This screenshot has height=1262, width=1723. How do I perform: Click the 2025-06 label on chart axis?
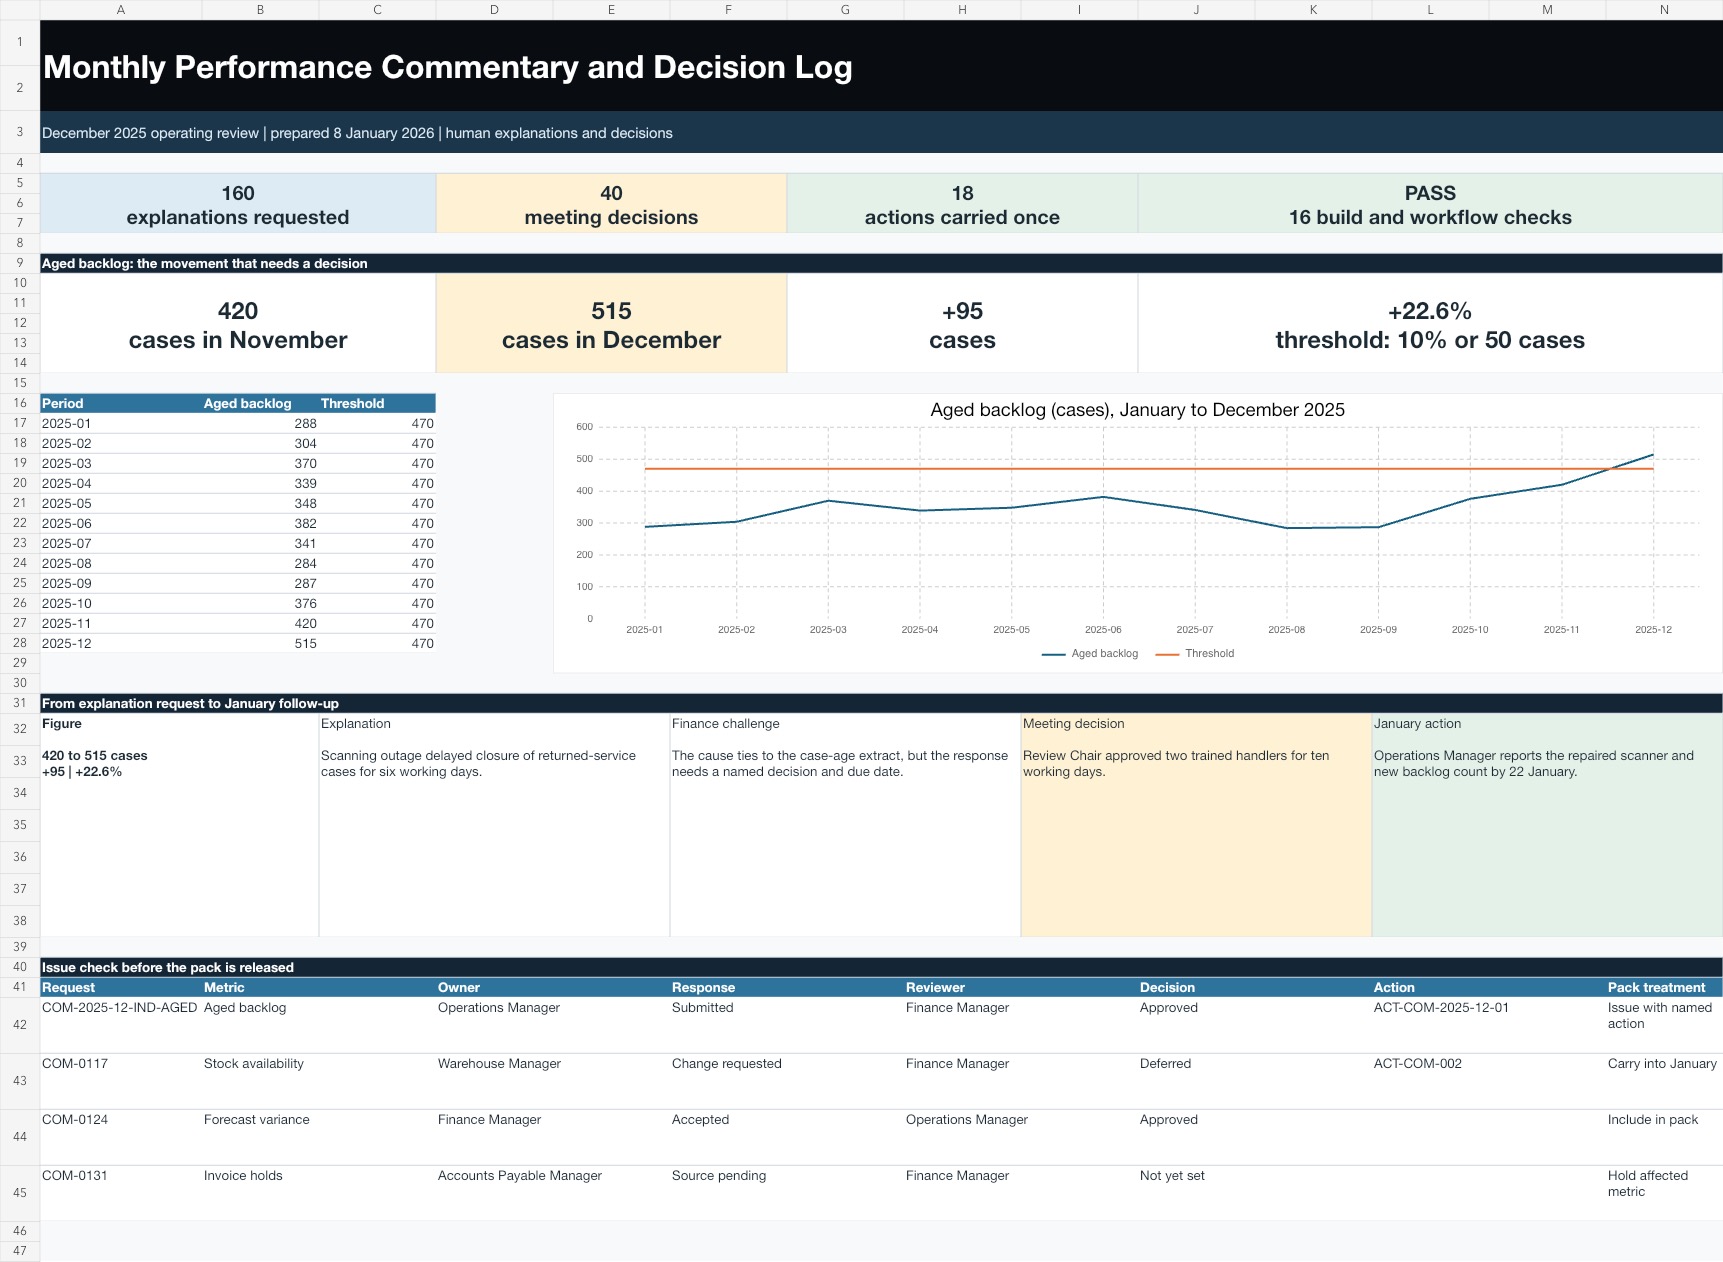tap(1103, 629)
